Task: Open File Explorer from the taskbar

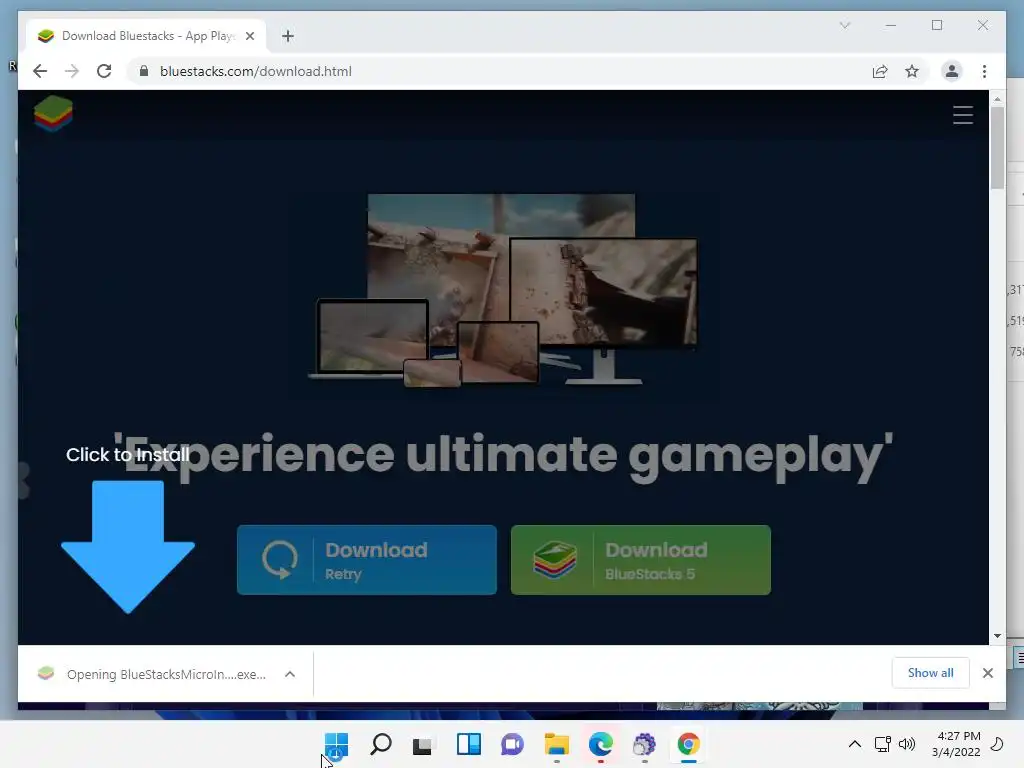Action: pos(556,744)
